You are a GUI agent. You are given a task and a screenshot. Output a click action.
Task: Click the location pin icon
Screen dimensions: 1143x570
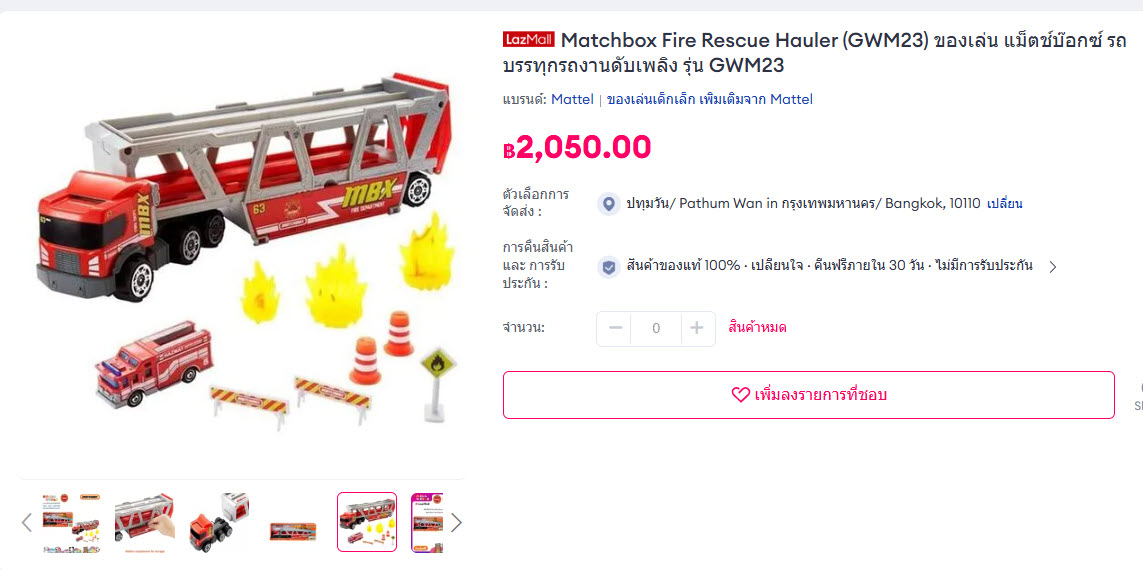609,204
